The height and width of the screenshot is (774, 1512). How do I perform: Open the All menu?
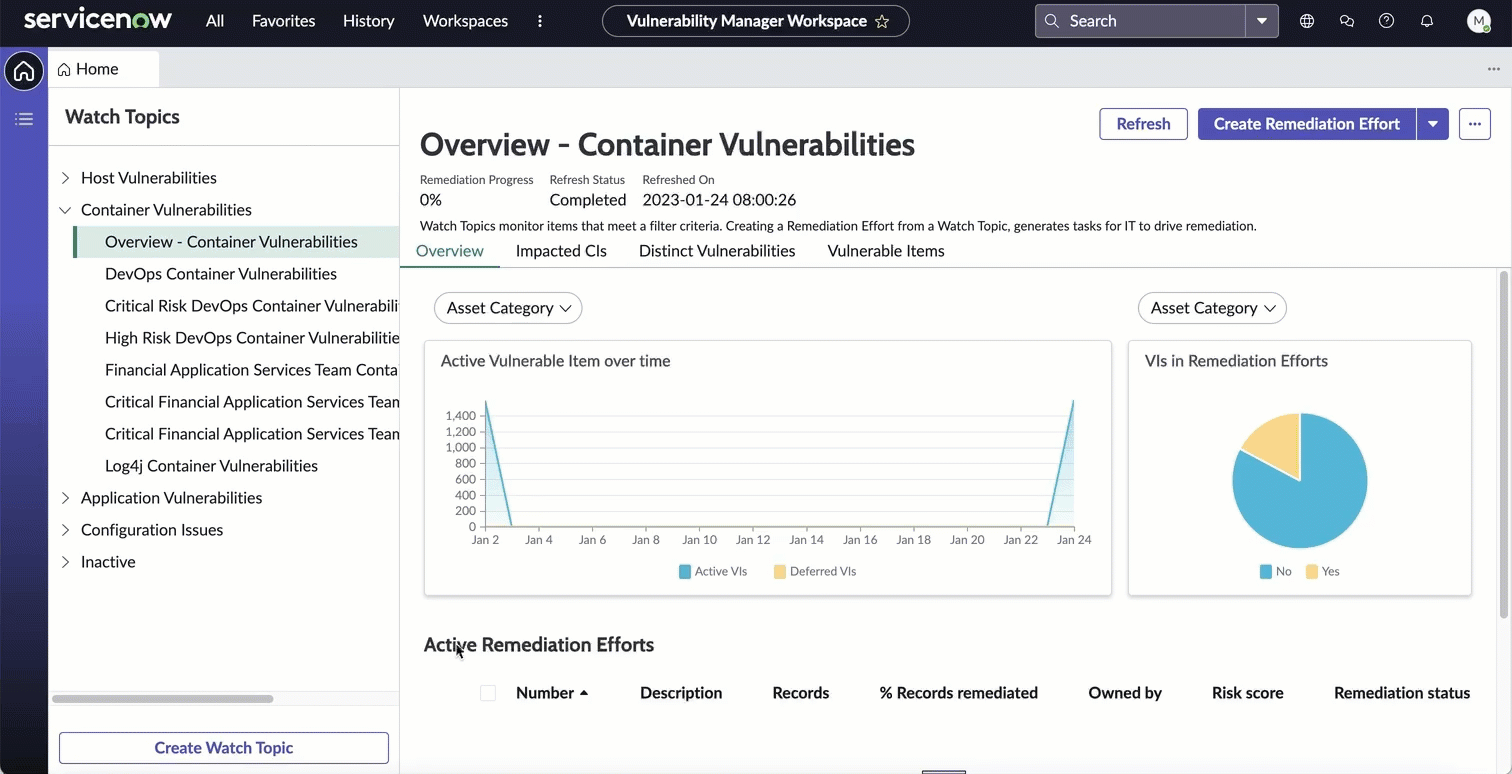215,21
